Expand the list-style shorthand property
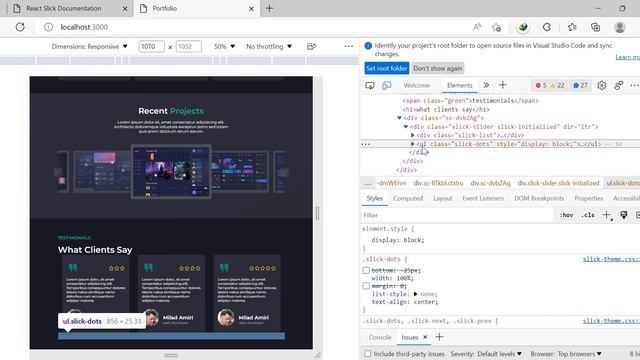 pos(416,294)
